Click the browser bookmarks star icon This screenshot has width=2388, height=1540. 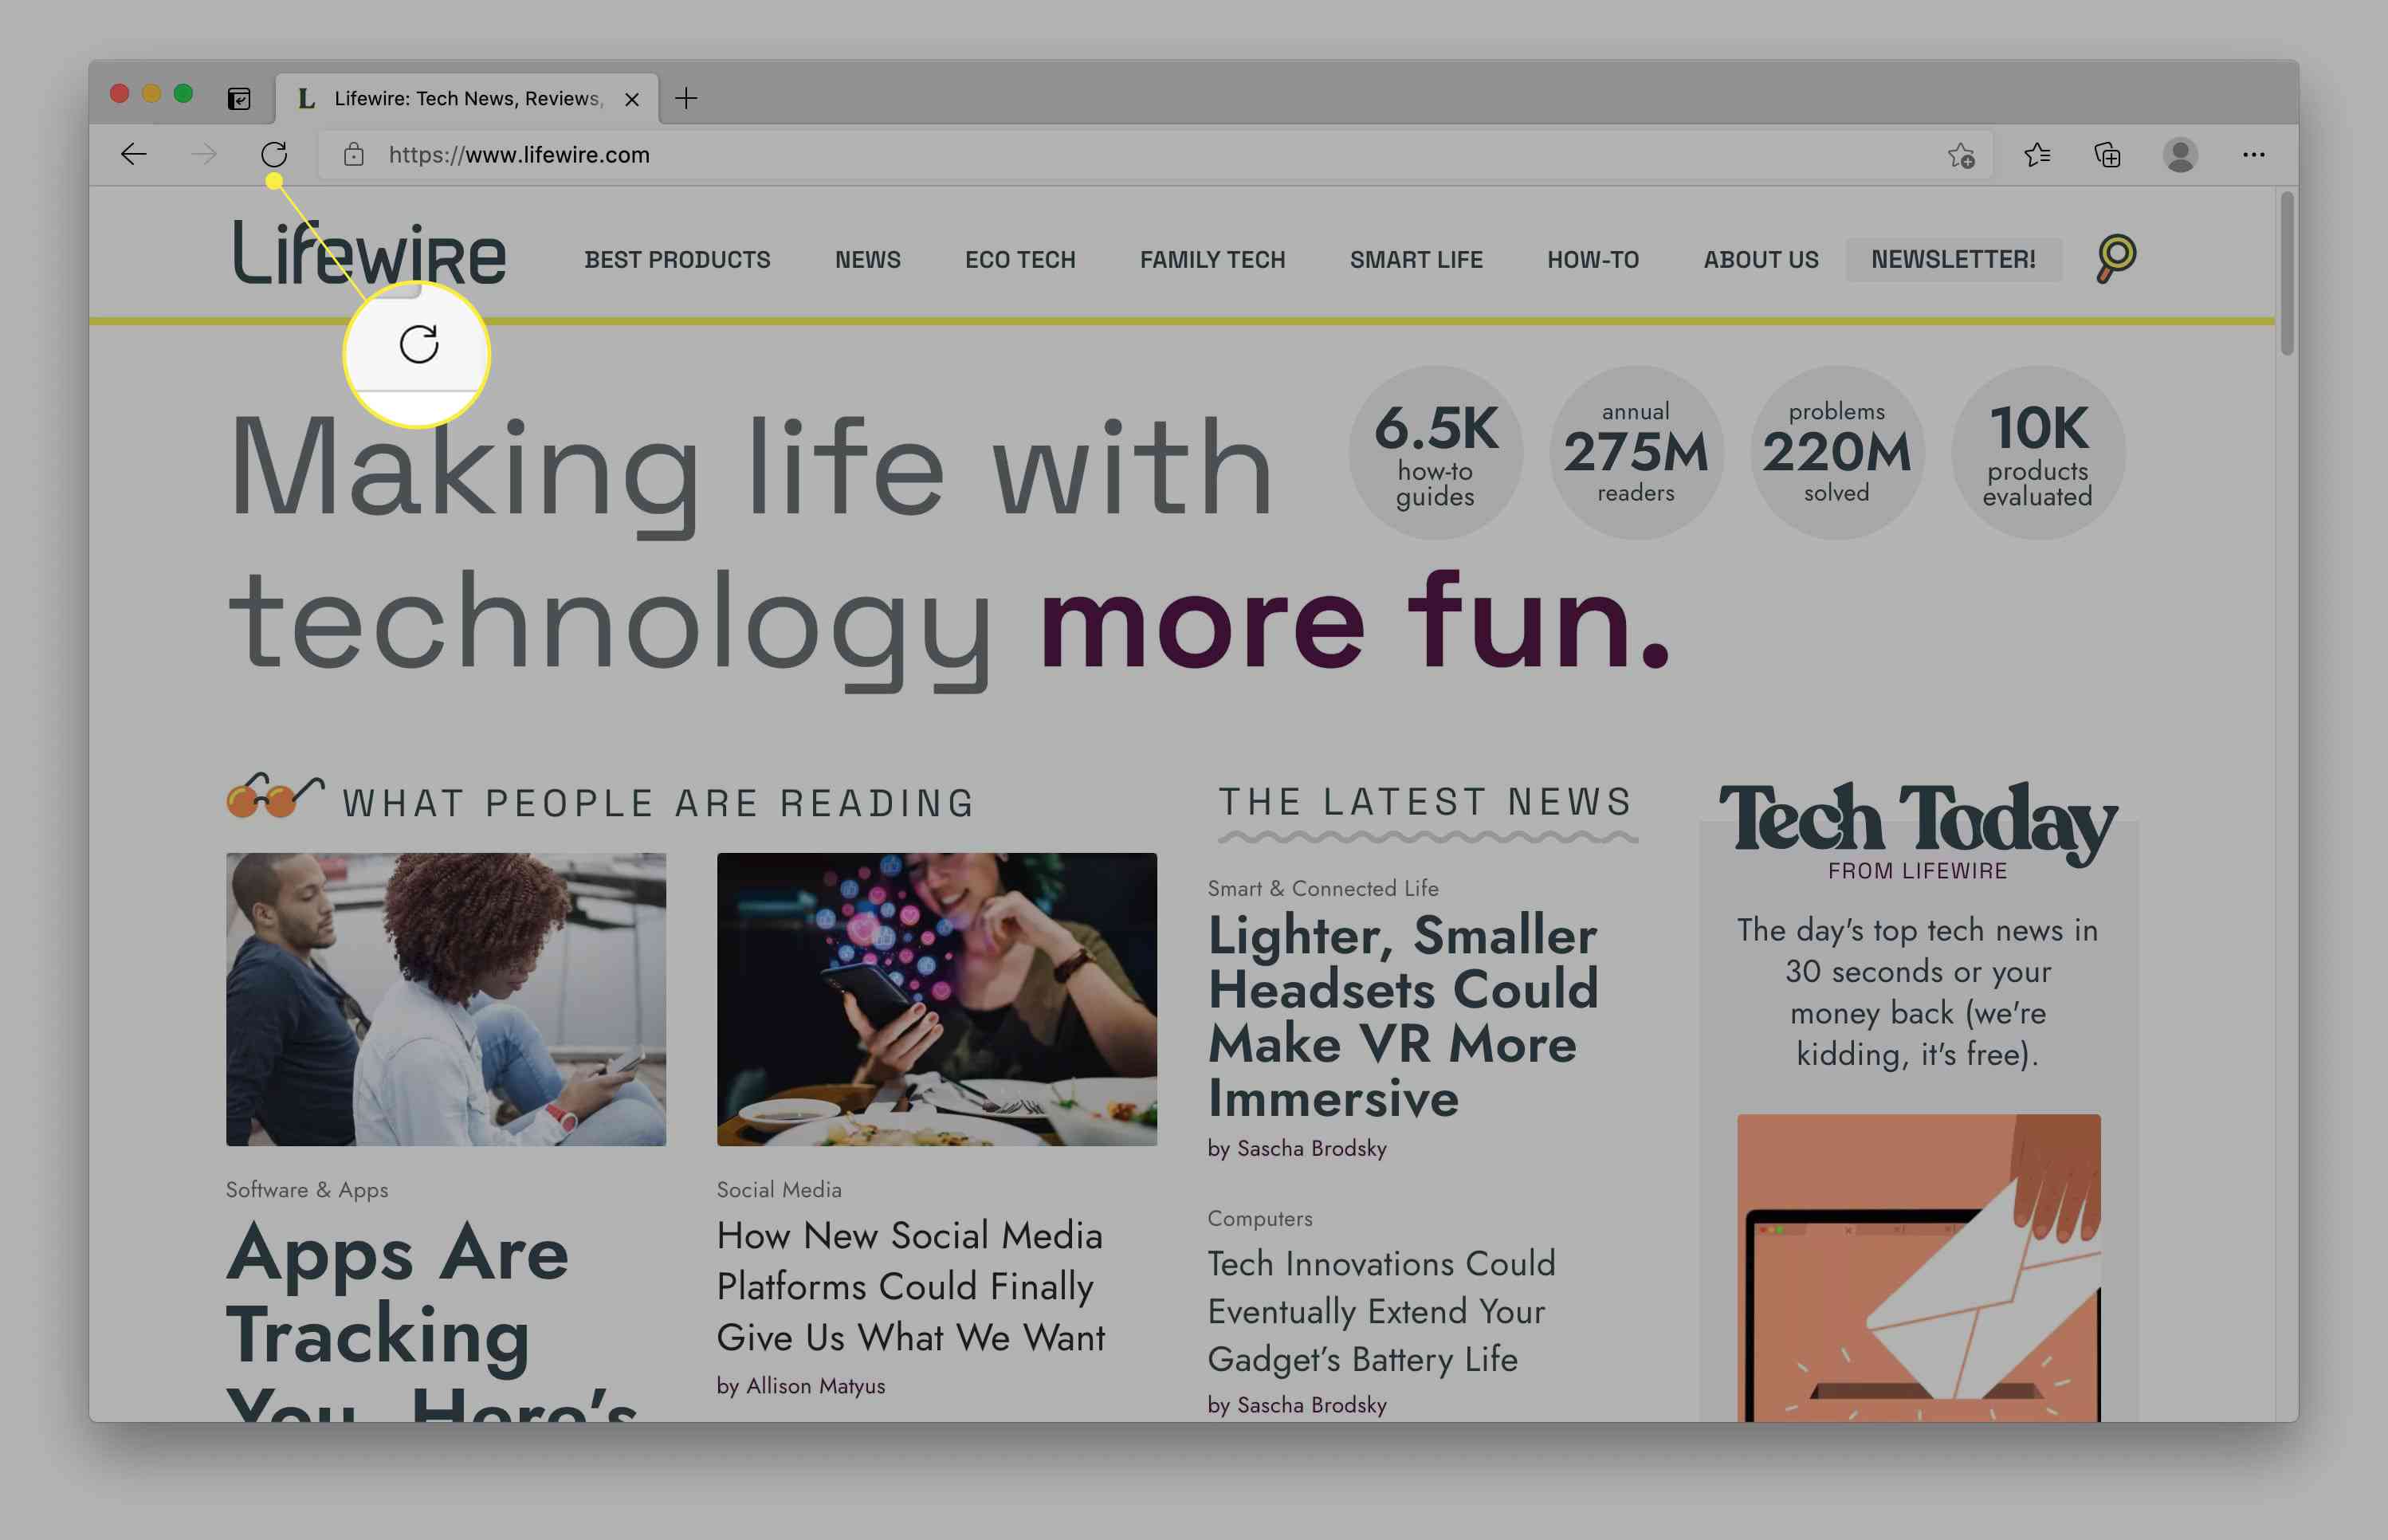click(x=1962, y=155)
